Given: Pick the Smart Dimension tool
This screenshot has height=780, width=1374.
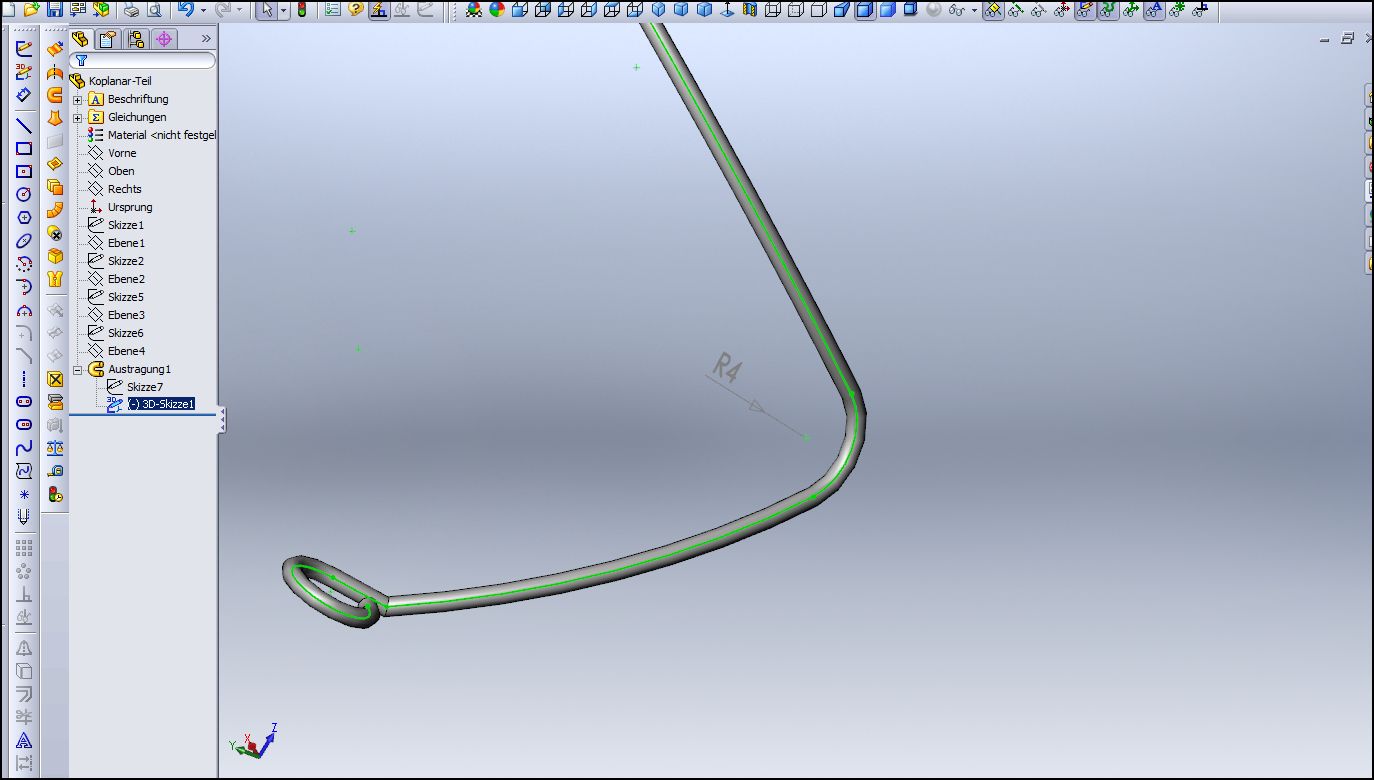Looking at the screenshot, I should (24, 95).
